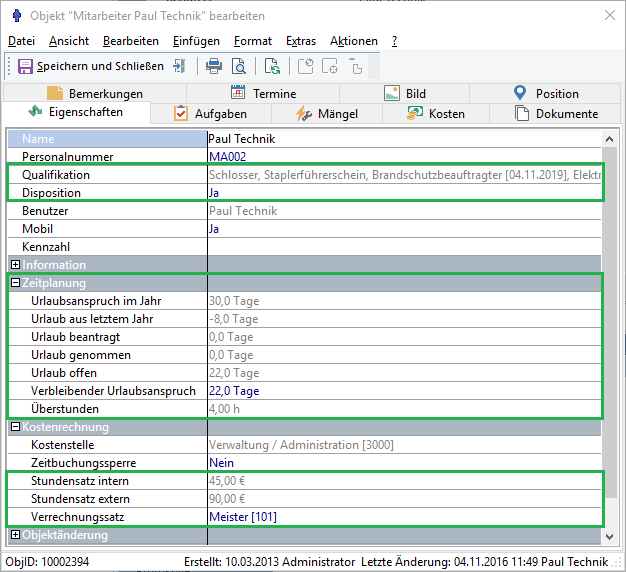
Task: Click the Bild picture icon
Action: (x=392, y=93)
